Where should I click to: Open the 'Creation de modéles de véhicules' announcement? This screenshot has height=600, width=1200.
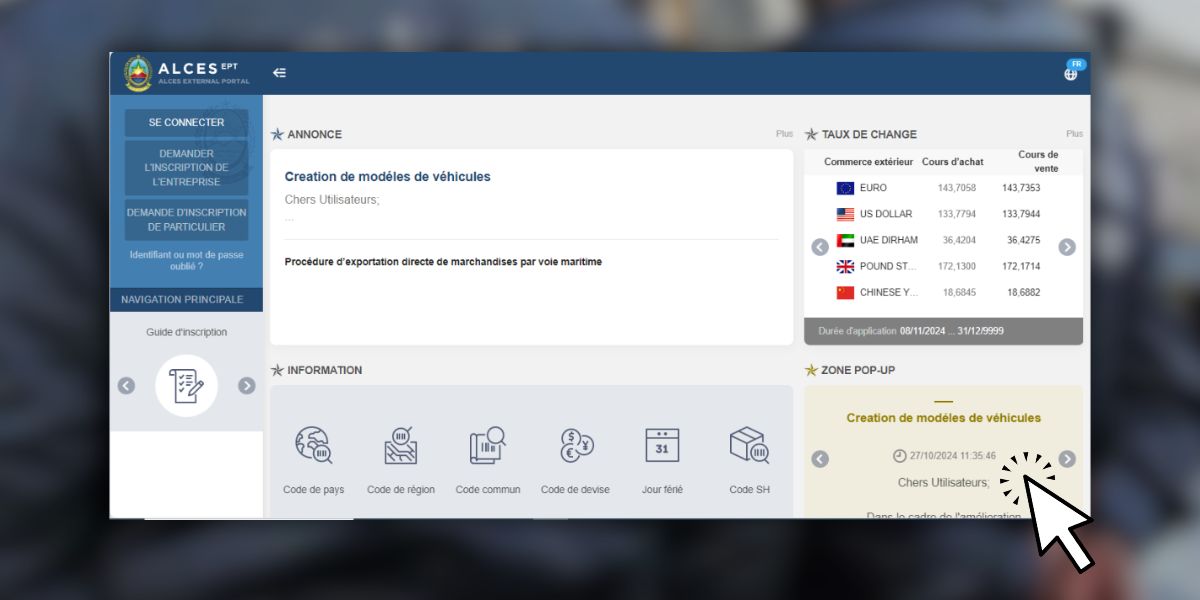[387, 176]
